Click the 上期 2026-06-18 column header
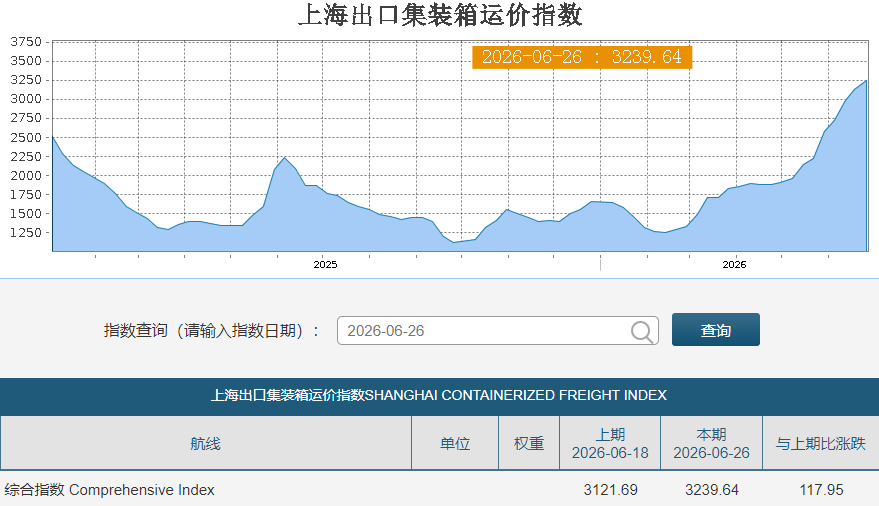 pyautogui.click(x=610, y=443)
